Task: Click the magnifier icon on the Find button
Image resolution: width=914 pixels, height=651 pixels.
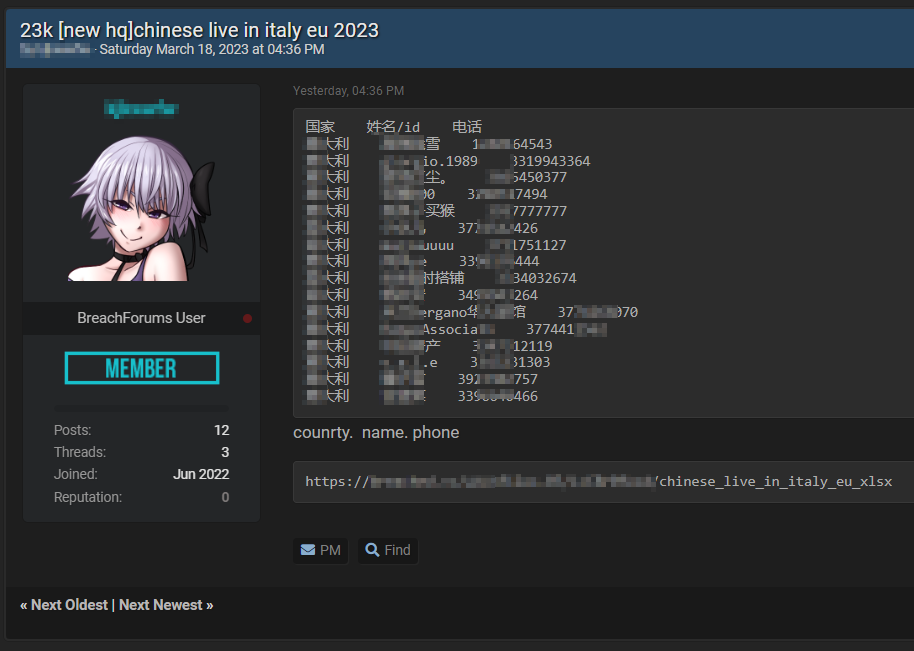Action: pos(372,550)
